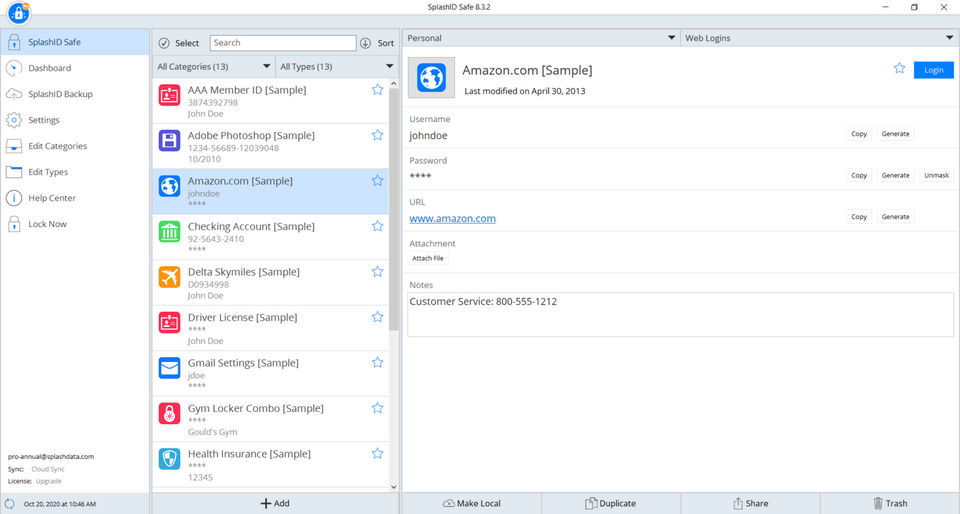The height and width of the screenshot is (514, 960).
Task: Add a new record
Action: coord(275,503)
